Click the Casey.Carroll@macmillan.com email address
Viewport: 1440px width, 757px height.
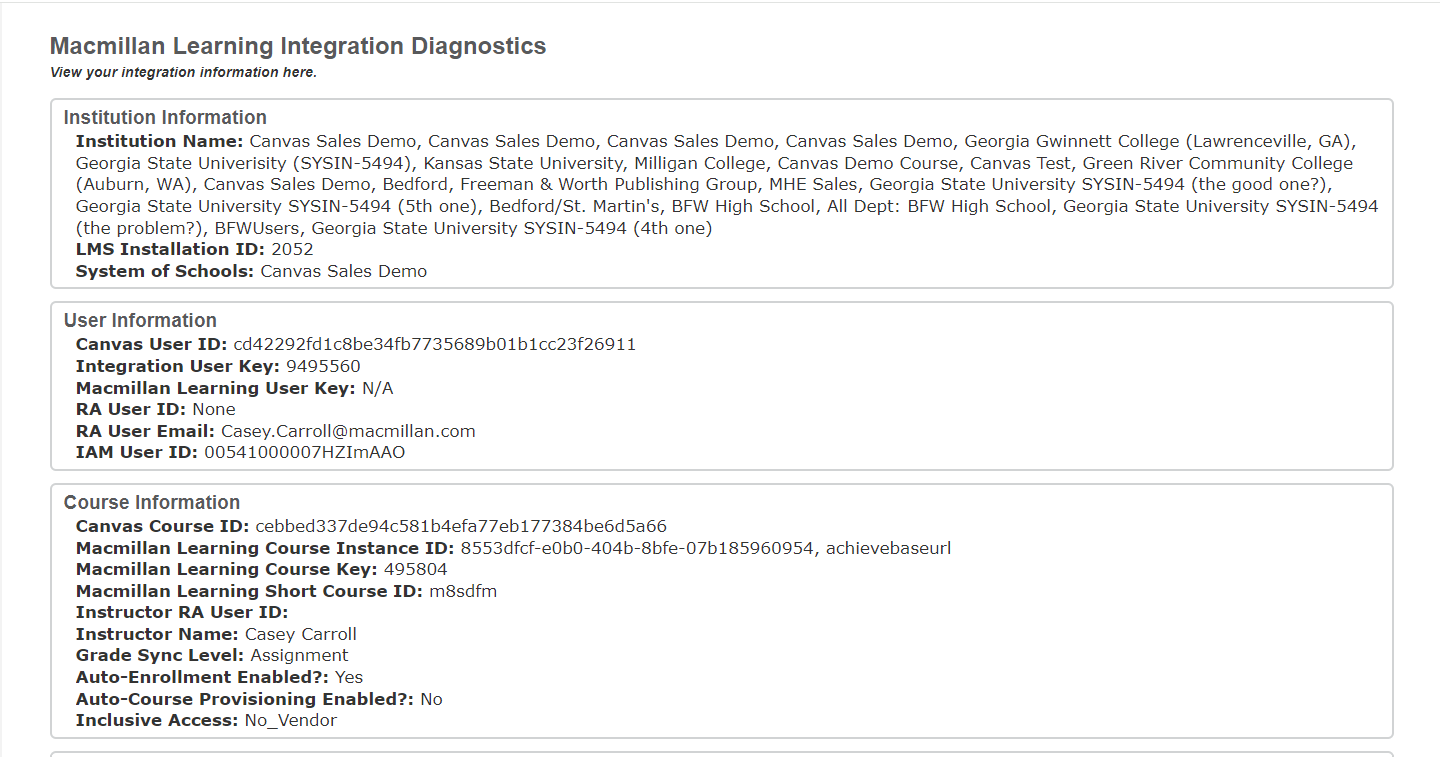pos(348,431)
